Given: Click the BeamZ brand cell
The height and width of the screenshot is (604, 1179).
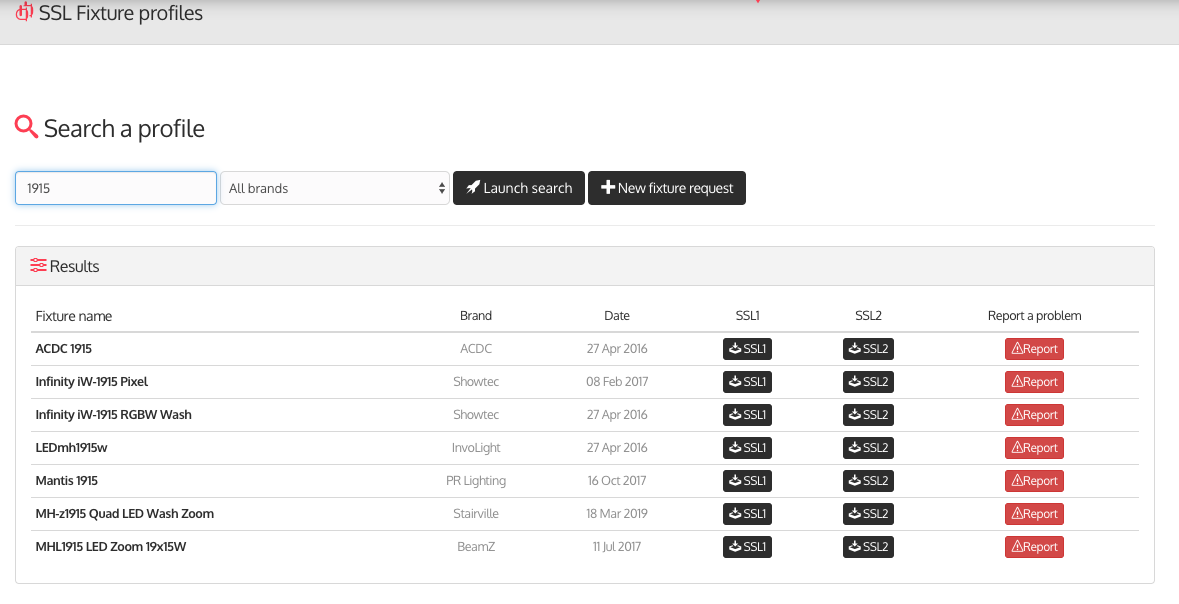Looking at the screenshot, I should point(476,548).
